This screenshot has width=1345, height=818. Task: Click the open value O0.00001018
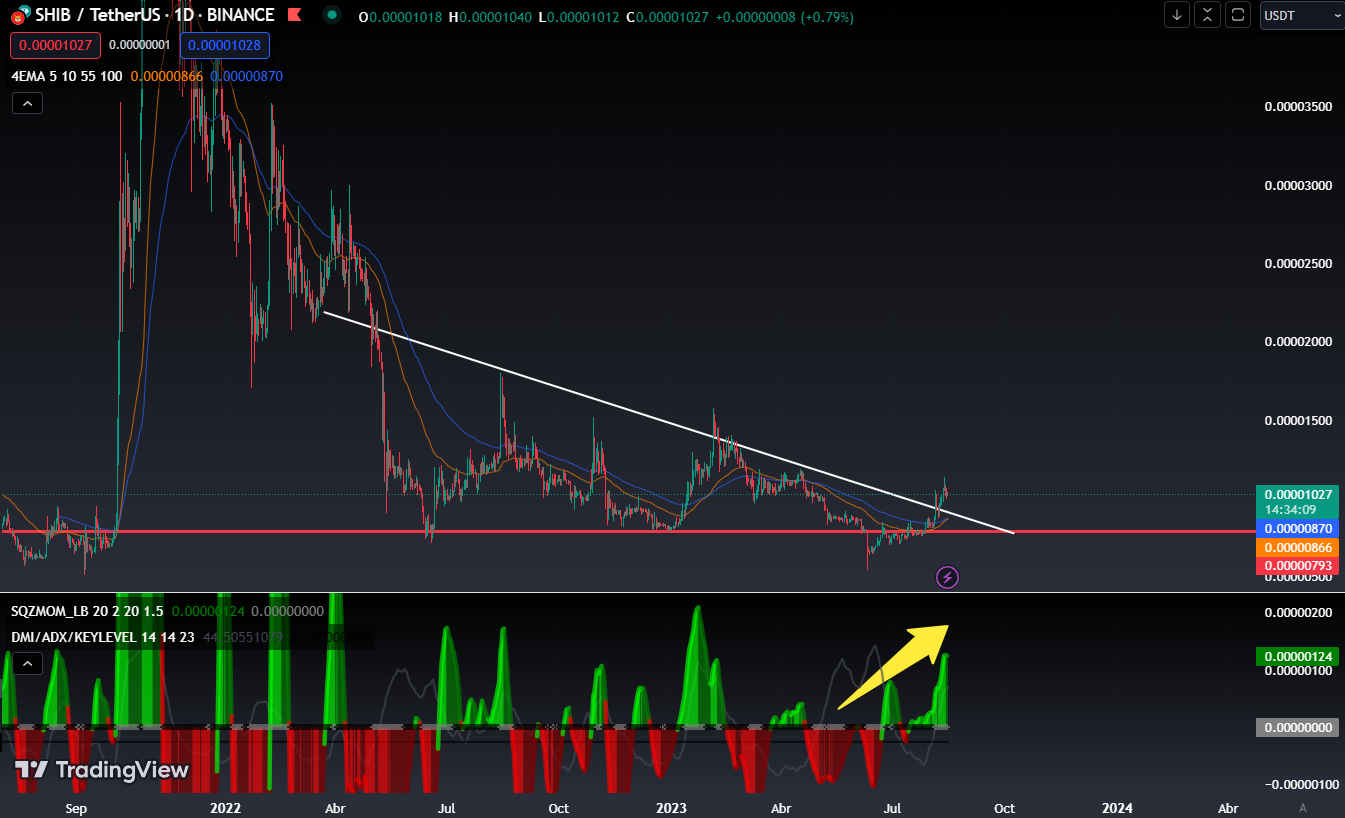click(x=402, y=16)
